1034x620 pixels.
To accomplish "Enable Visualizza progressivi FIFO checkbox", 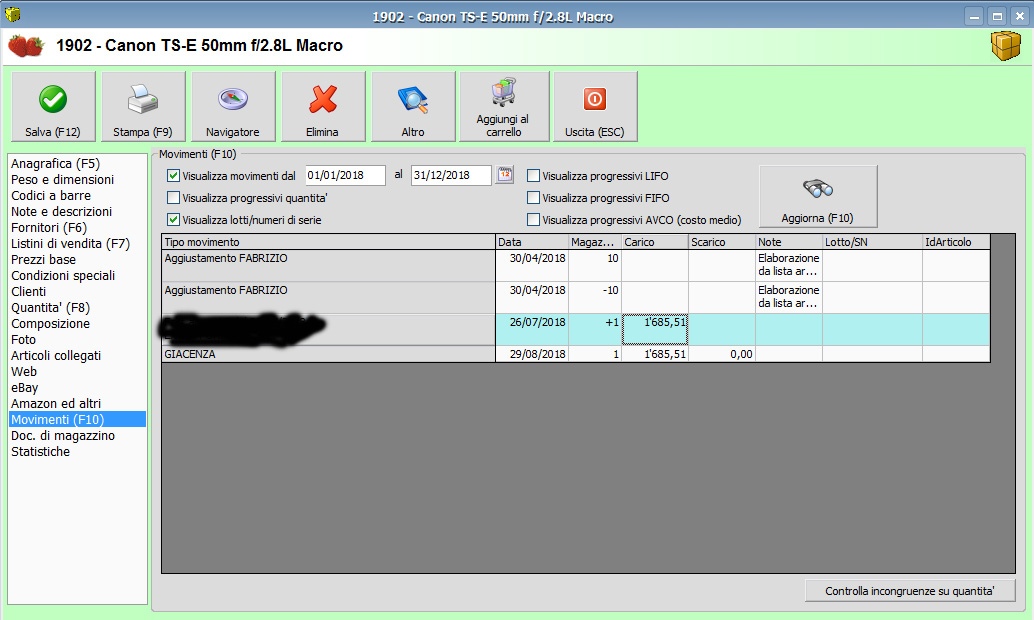I will click(533, 198).
